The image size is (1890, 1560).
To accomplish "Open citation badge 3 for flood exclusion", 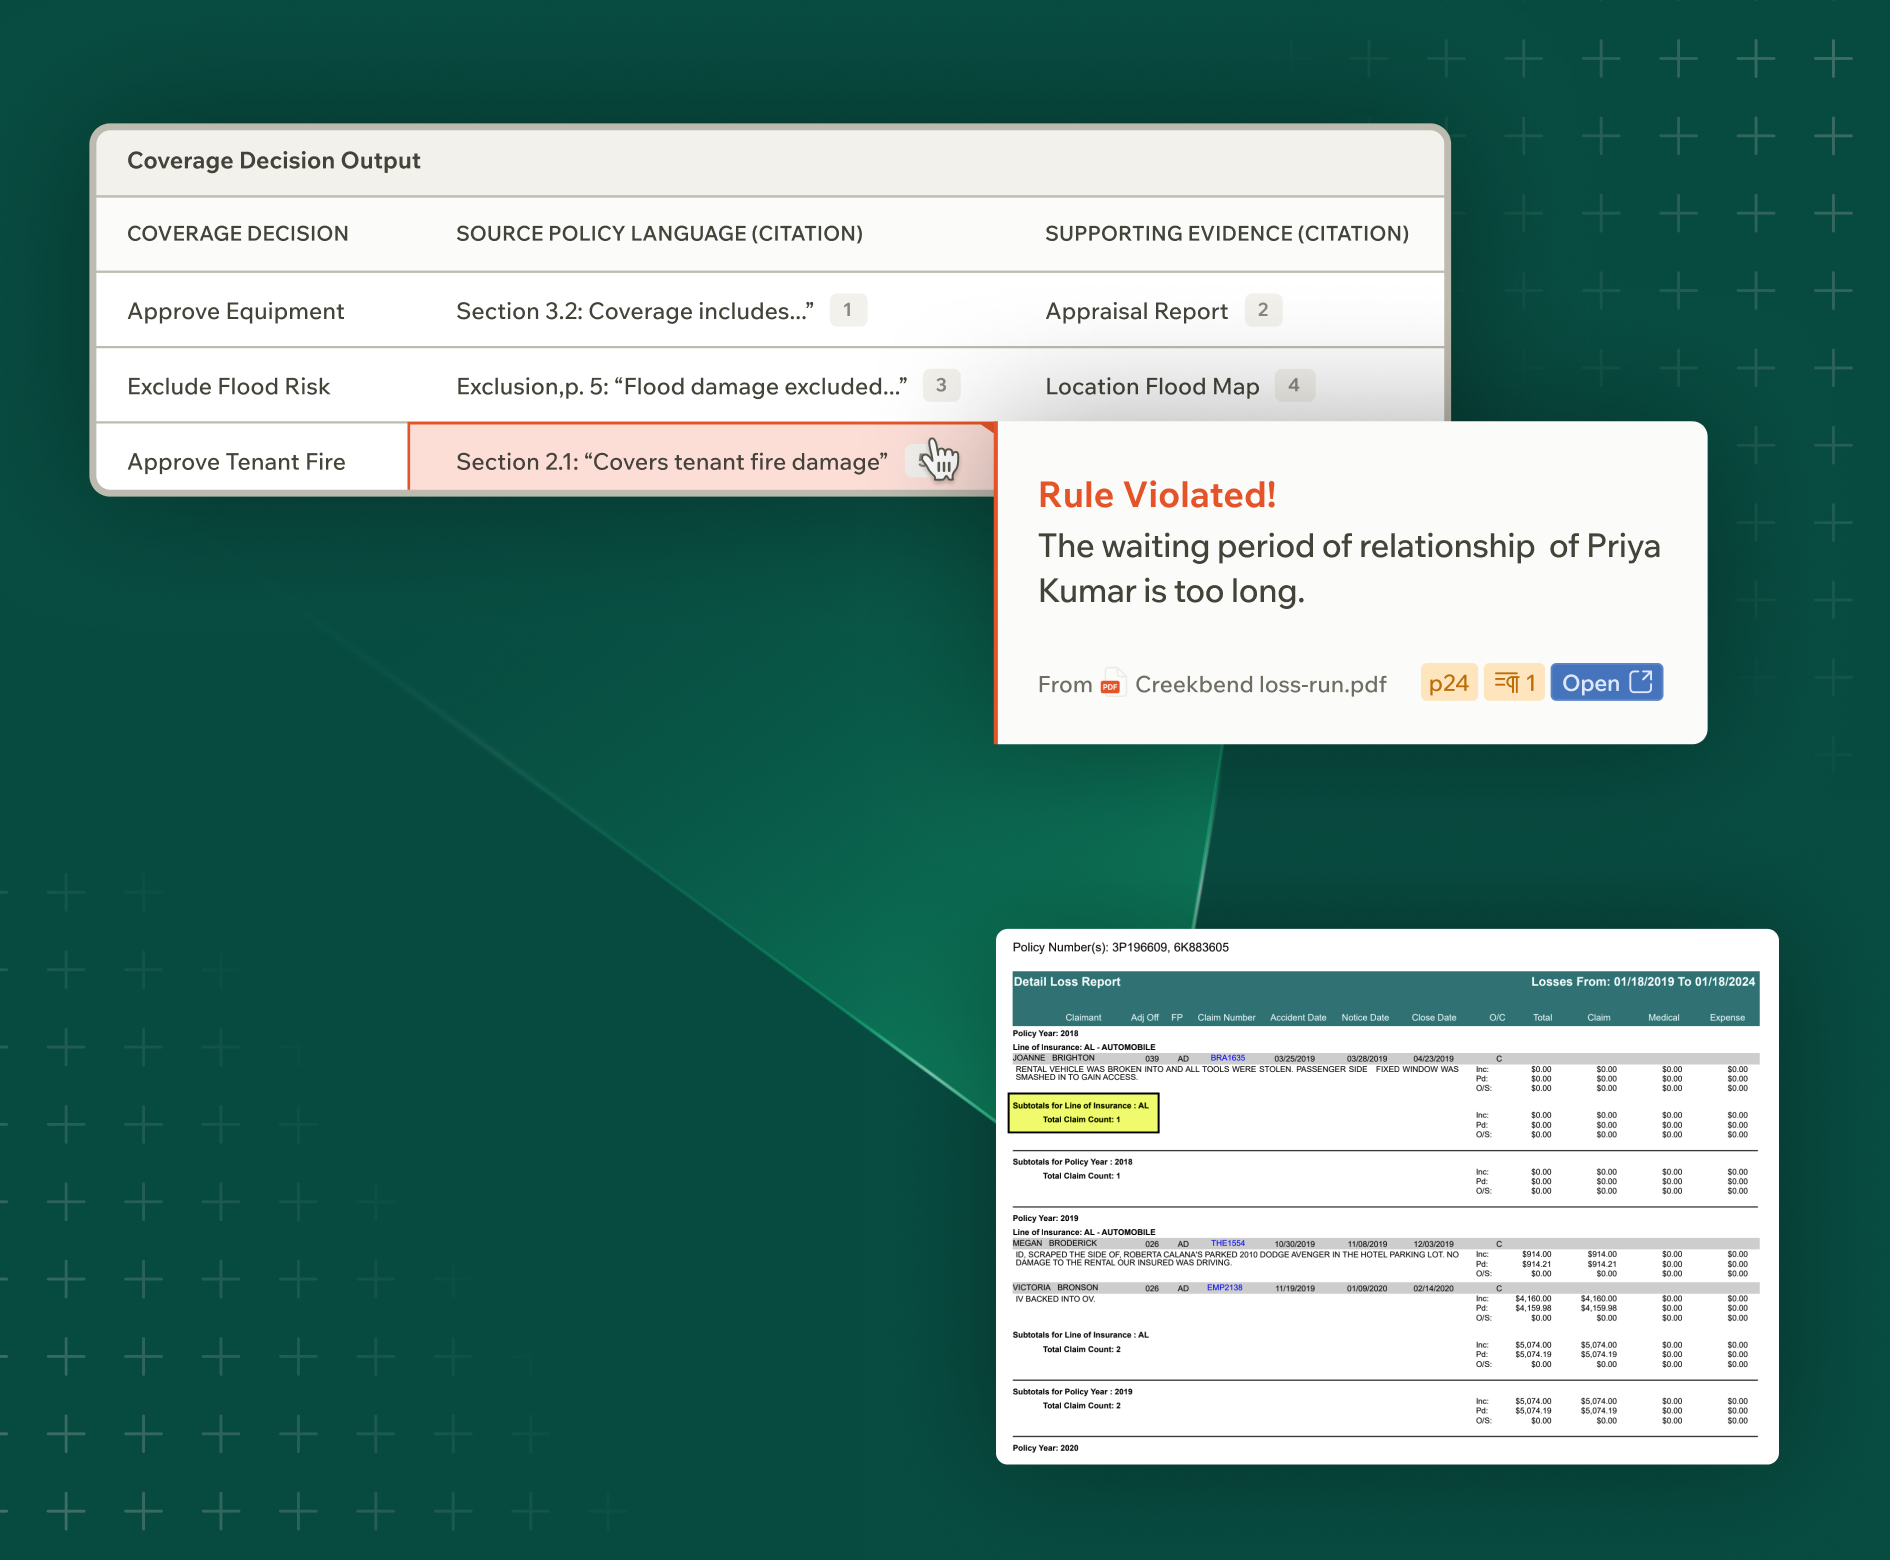I will coord(940,385).
